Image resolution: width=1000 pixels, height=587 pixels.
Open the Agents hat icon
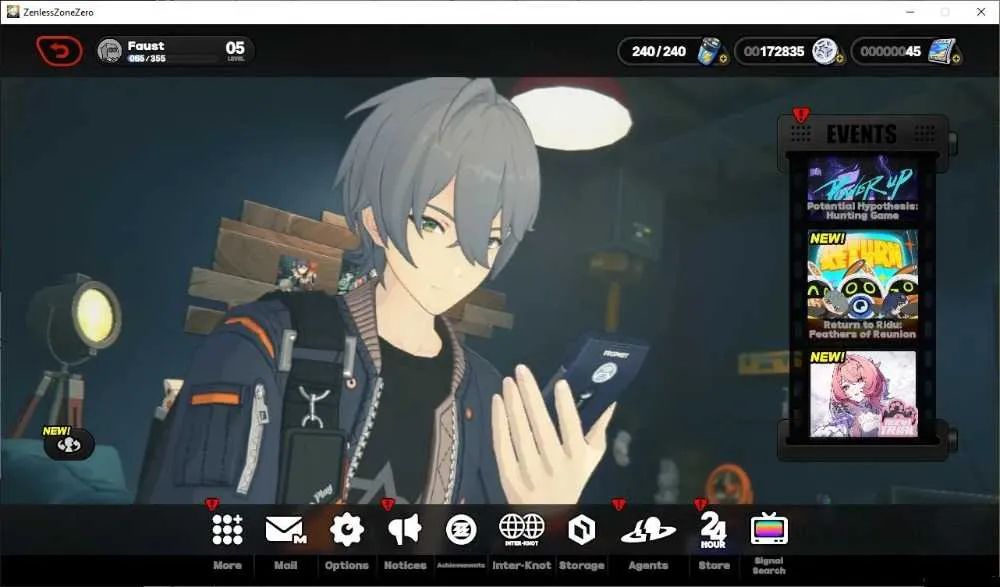648,530
